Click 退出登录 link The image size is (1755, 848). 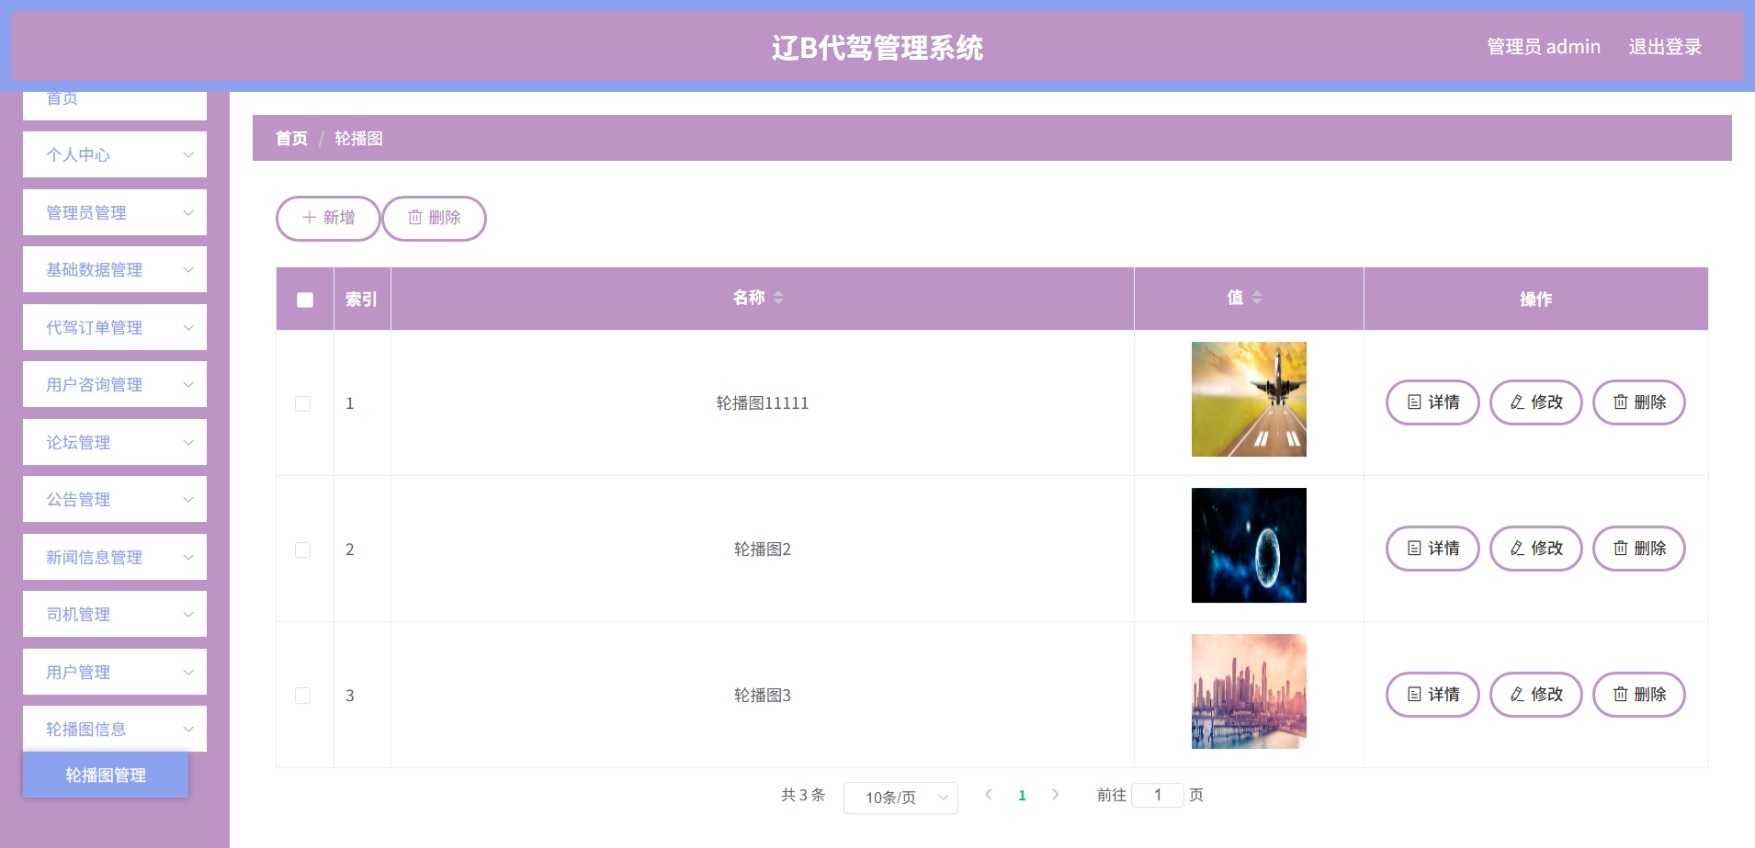(1665, 47)
